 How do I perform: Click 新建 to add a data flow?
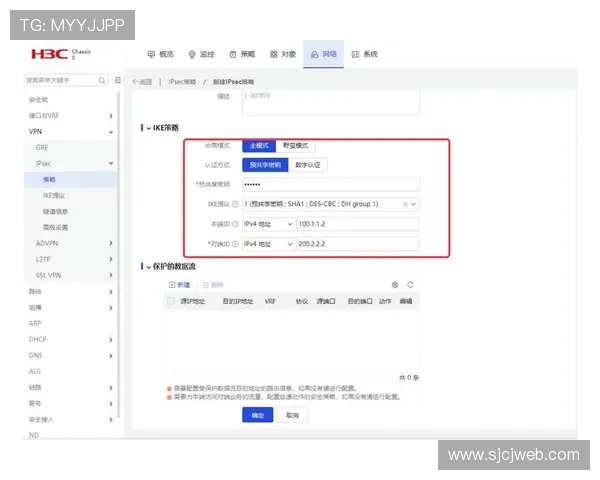(179, 285)
